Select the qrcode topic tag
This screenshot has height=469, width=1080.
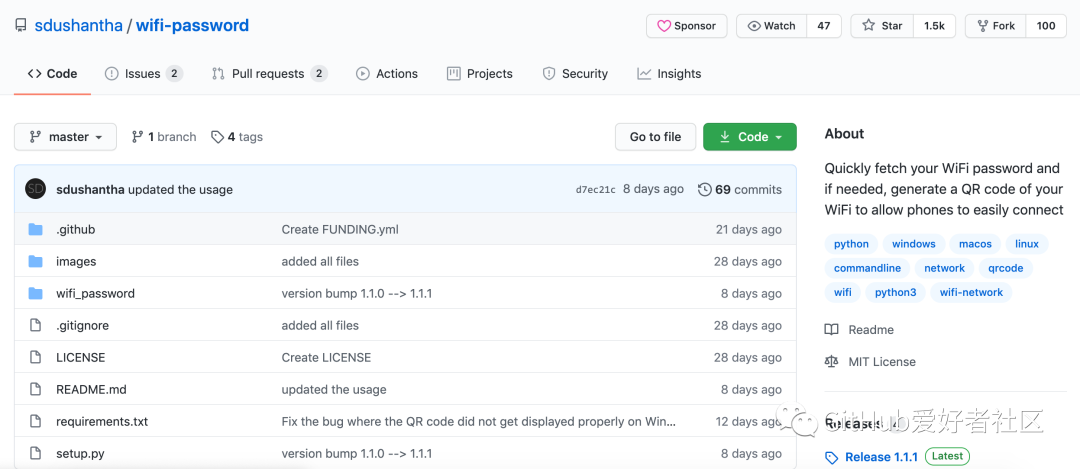pos(1006,268)
